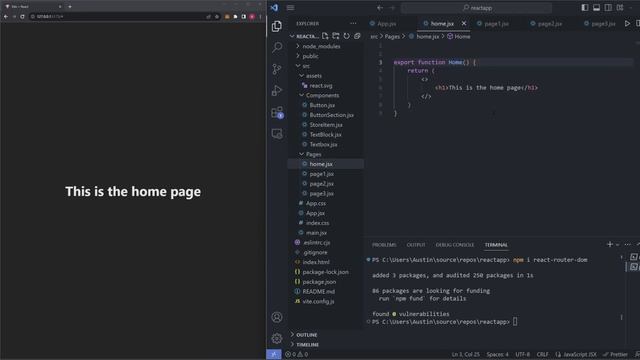
Task: Click remote window indicator in status bar
Action: pyautogui.click(x=273, y=354)
